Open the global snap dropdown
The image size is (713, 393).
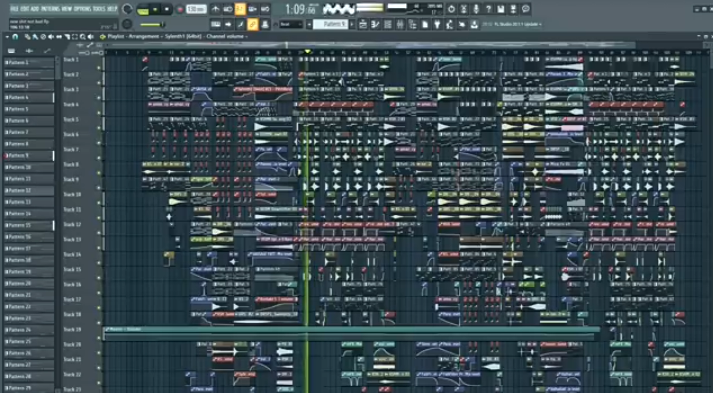coord(291,24)
